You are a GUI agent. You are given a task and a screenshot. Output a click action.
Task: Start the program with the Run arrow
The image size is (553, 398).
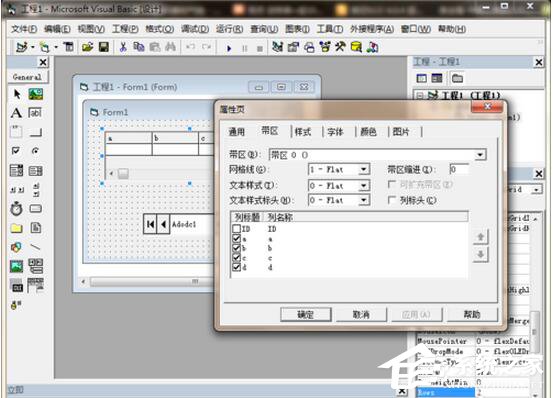229,48
